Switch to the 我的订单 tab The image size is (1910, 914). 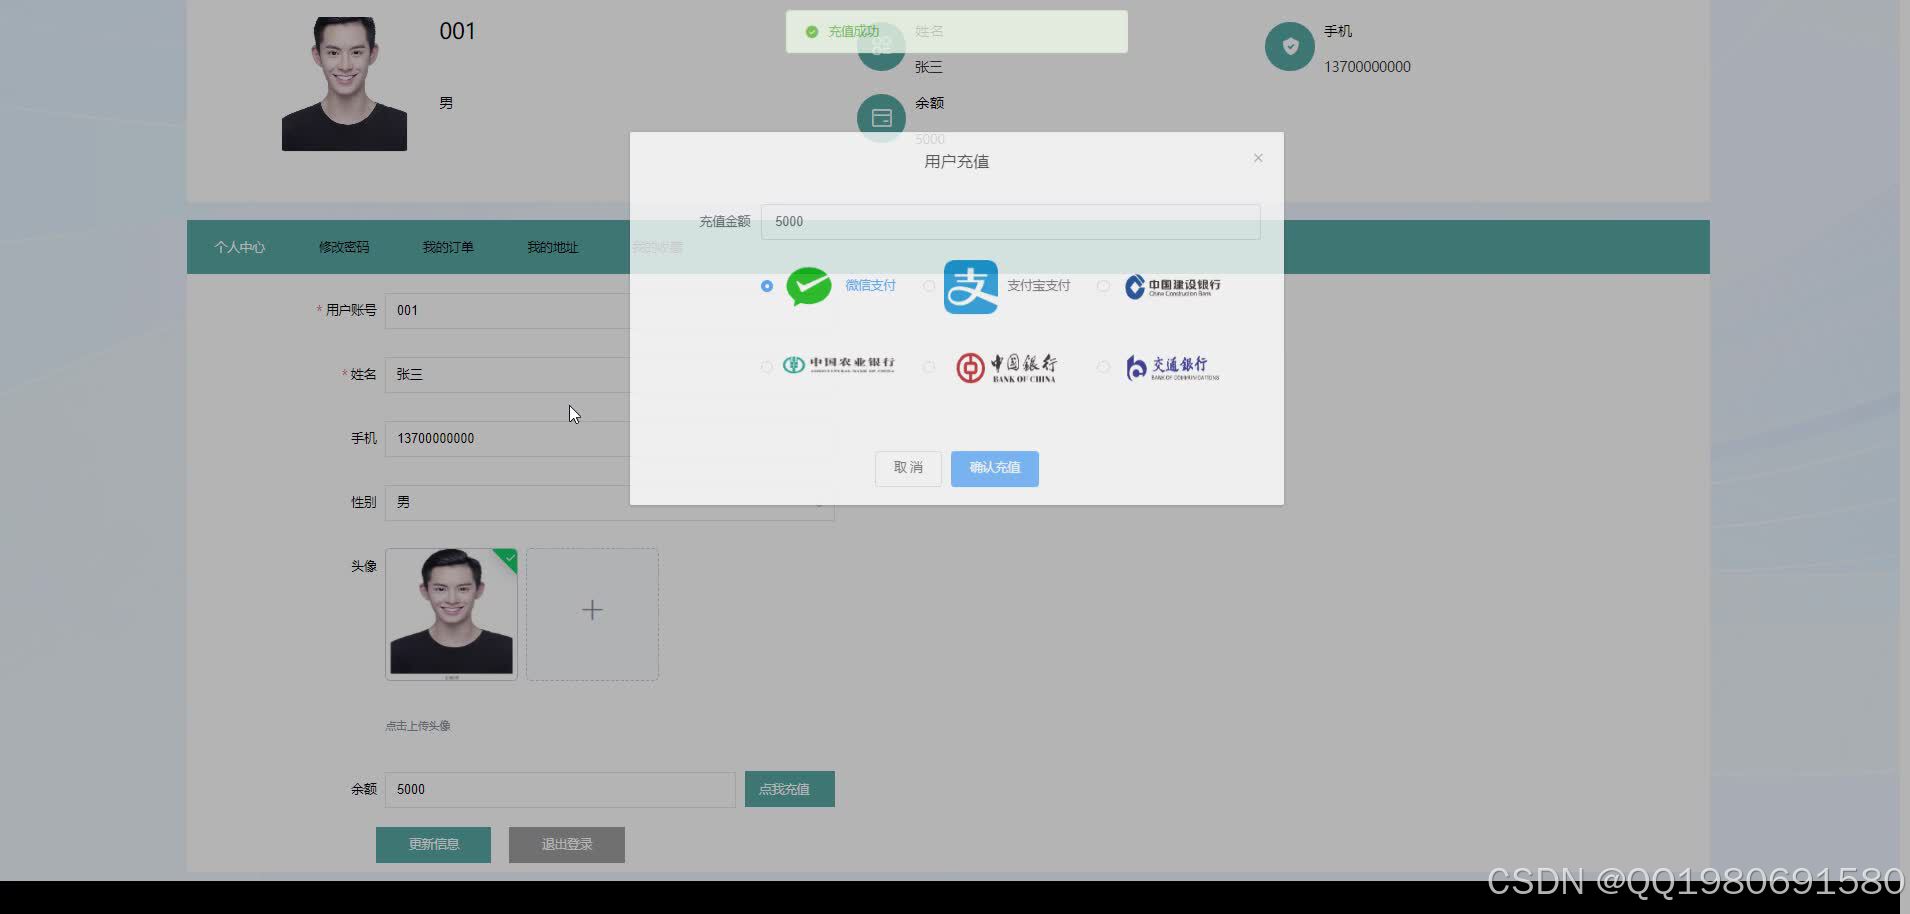coord(448,247)
